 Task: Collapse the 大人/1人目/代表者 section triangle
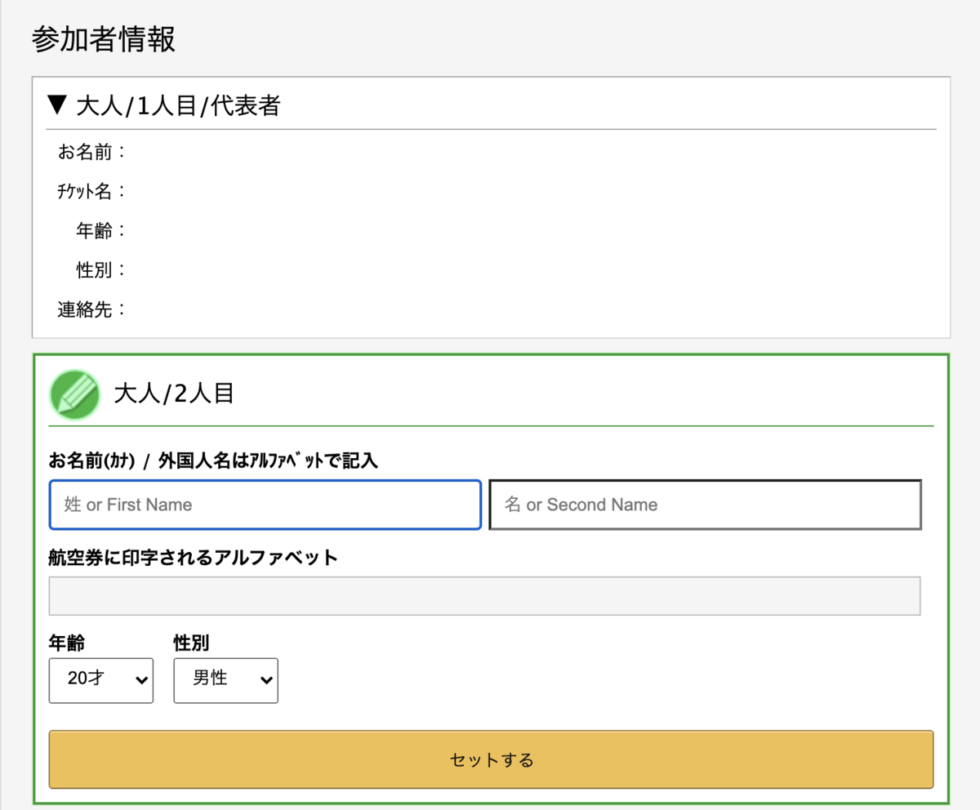point(58,105)
